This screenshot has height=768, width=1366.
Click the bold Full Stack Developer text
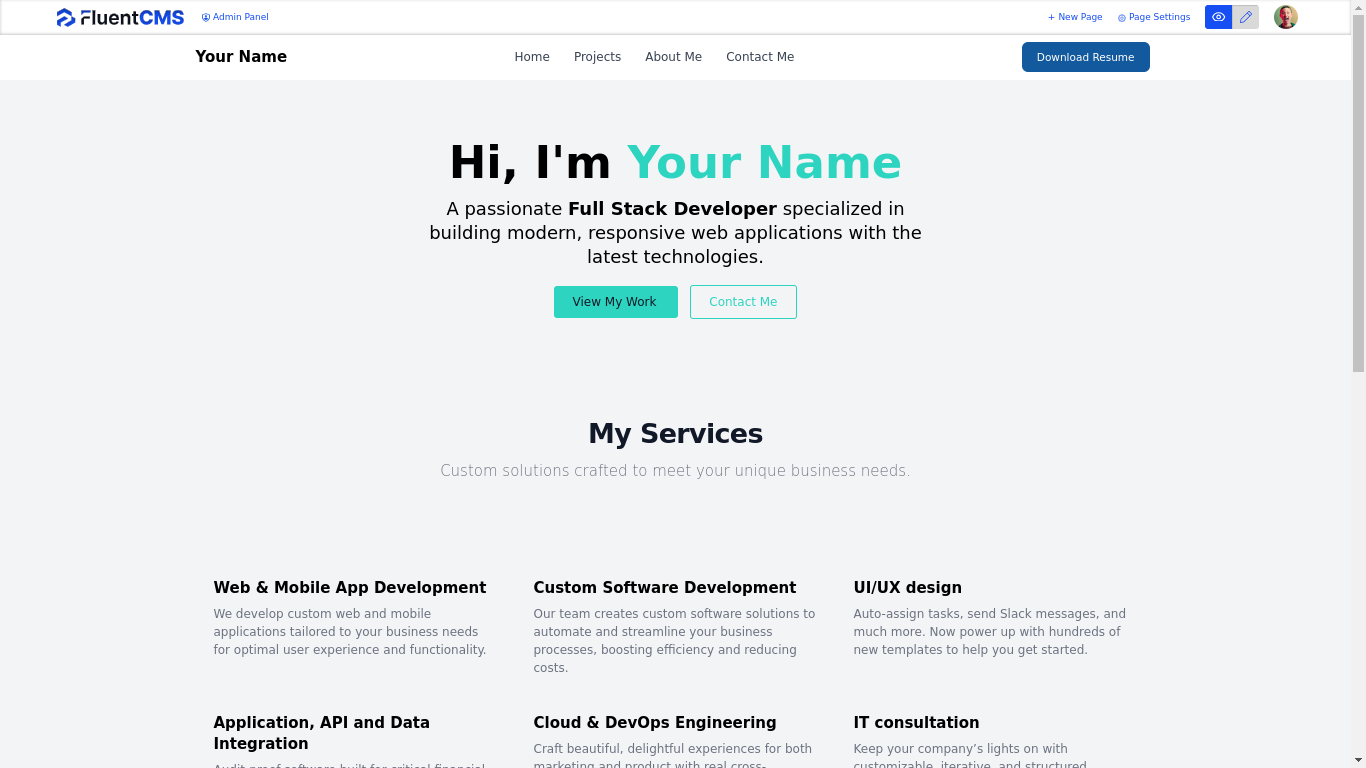pyautogui.click(x=672, y=209)
